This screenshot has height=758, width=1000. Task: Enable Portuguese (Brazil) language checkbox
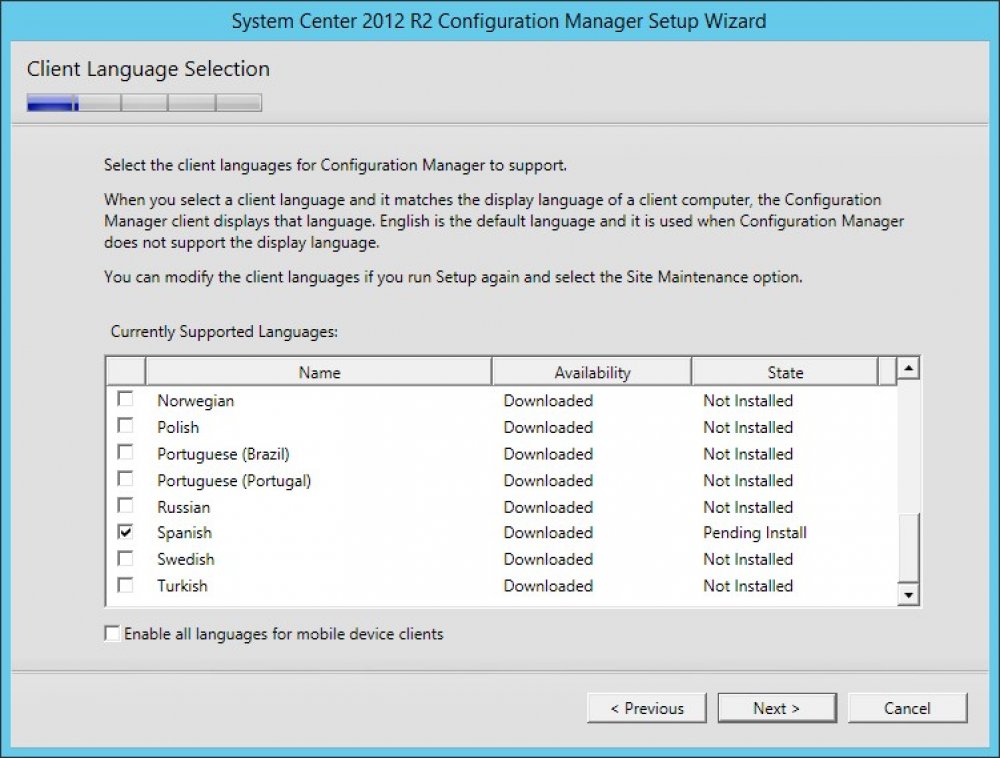[126, 452]
